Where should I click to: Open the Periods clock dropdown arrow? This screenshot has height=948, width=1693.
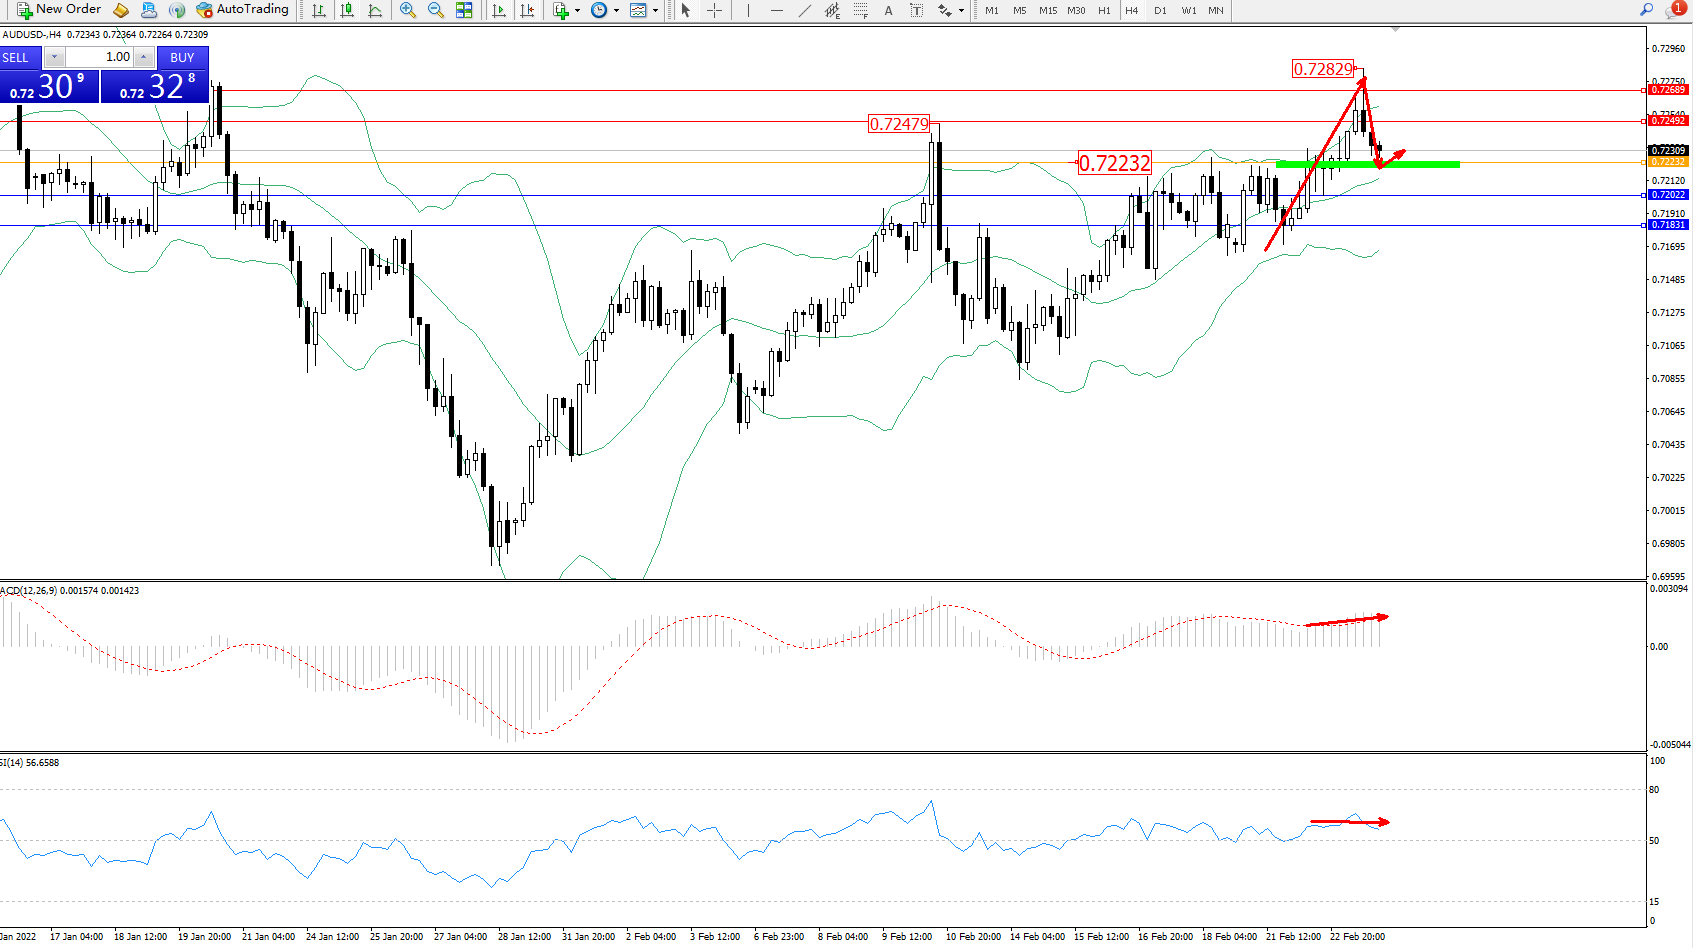click(616, 10)
